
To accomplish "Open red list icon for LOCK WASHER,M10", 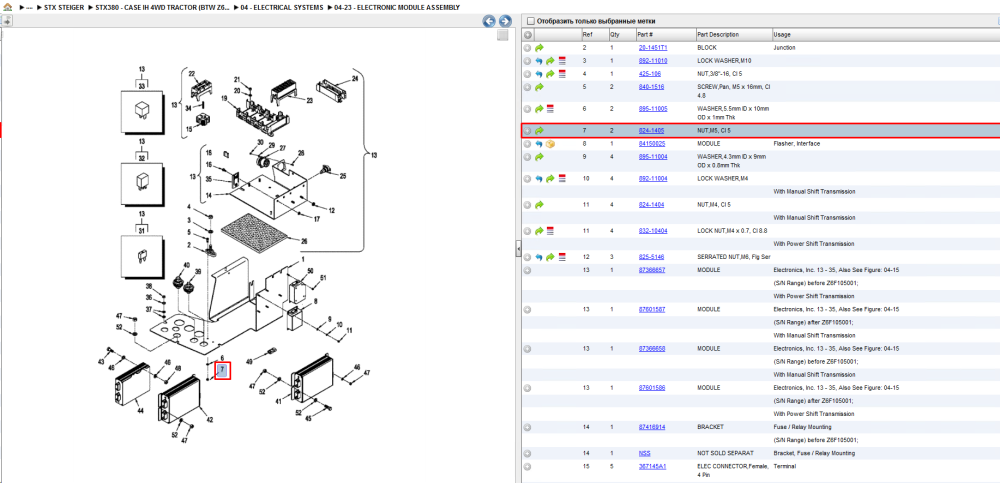I will (x=562, y=61).
